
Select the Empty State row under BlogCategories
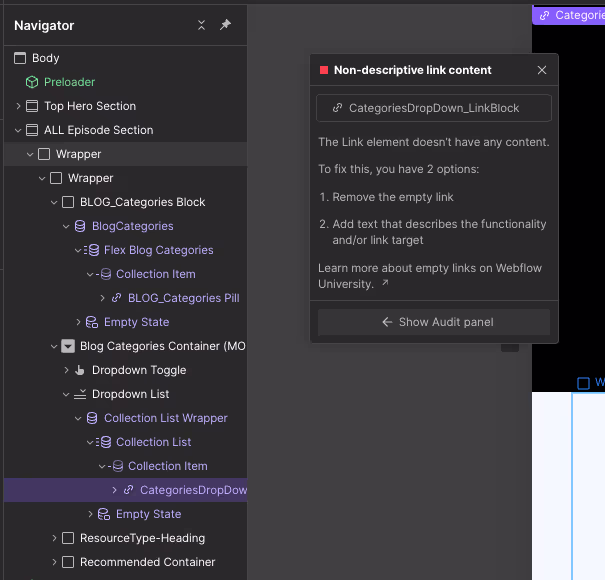point(125,322)
